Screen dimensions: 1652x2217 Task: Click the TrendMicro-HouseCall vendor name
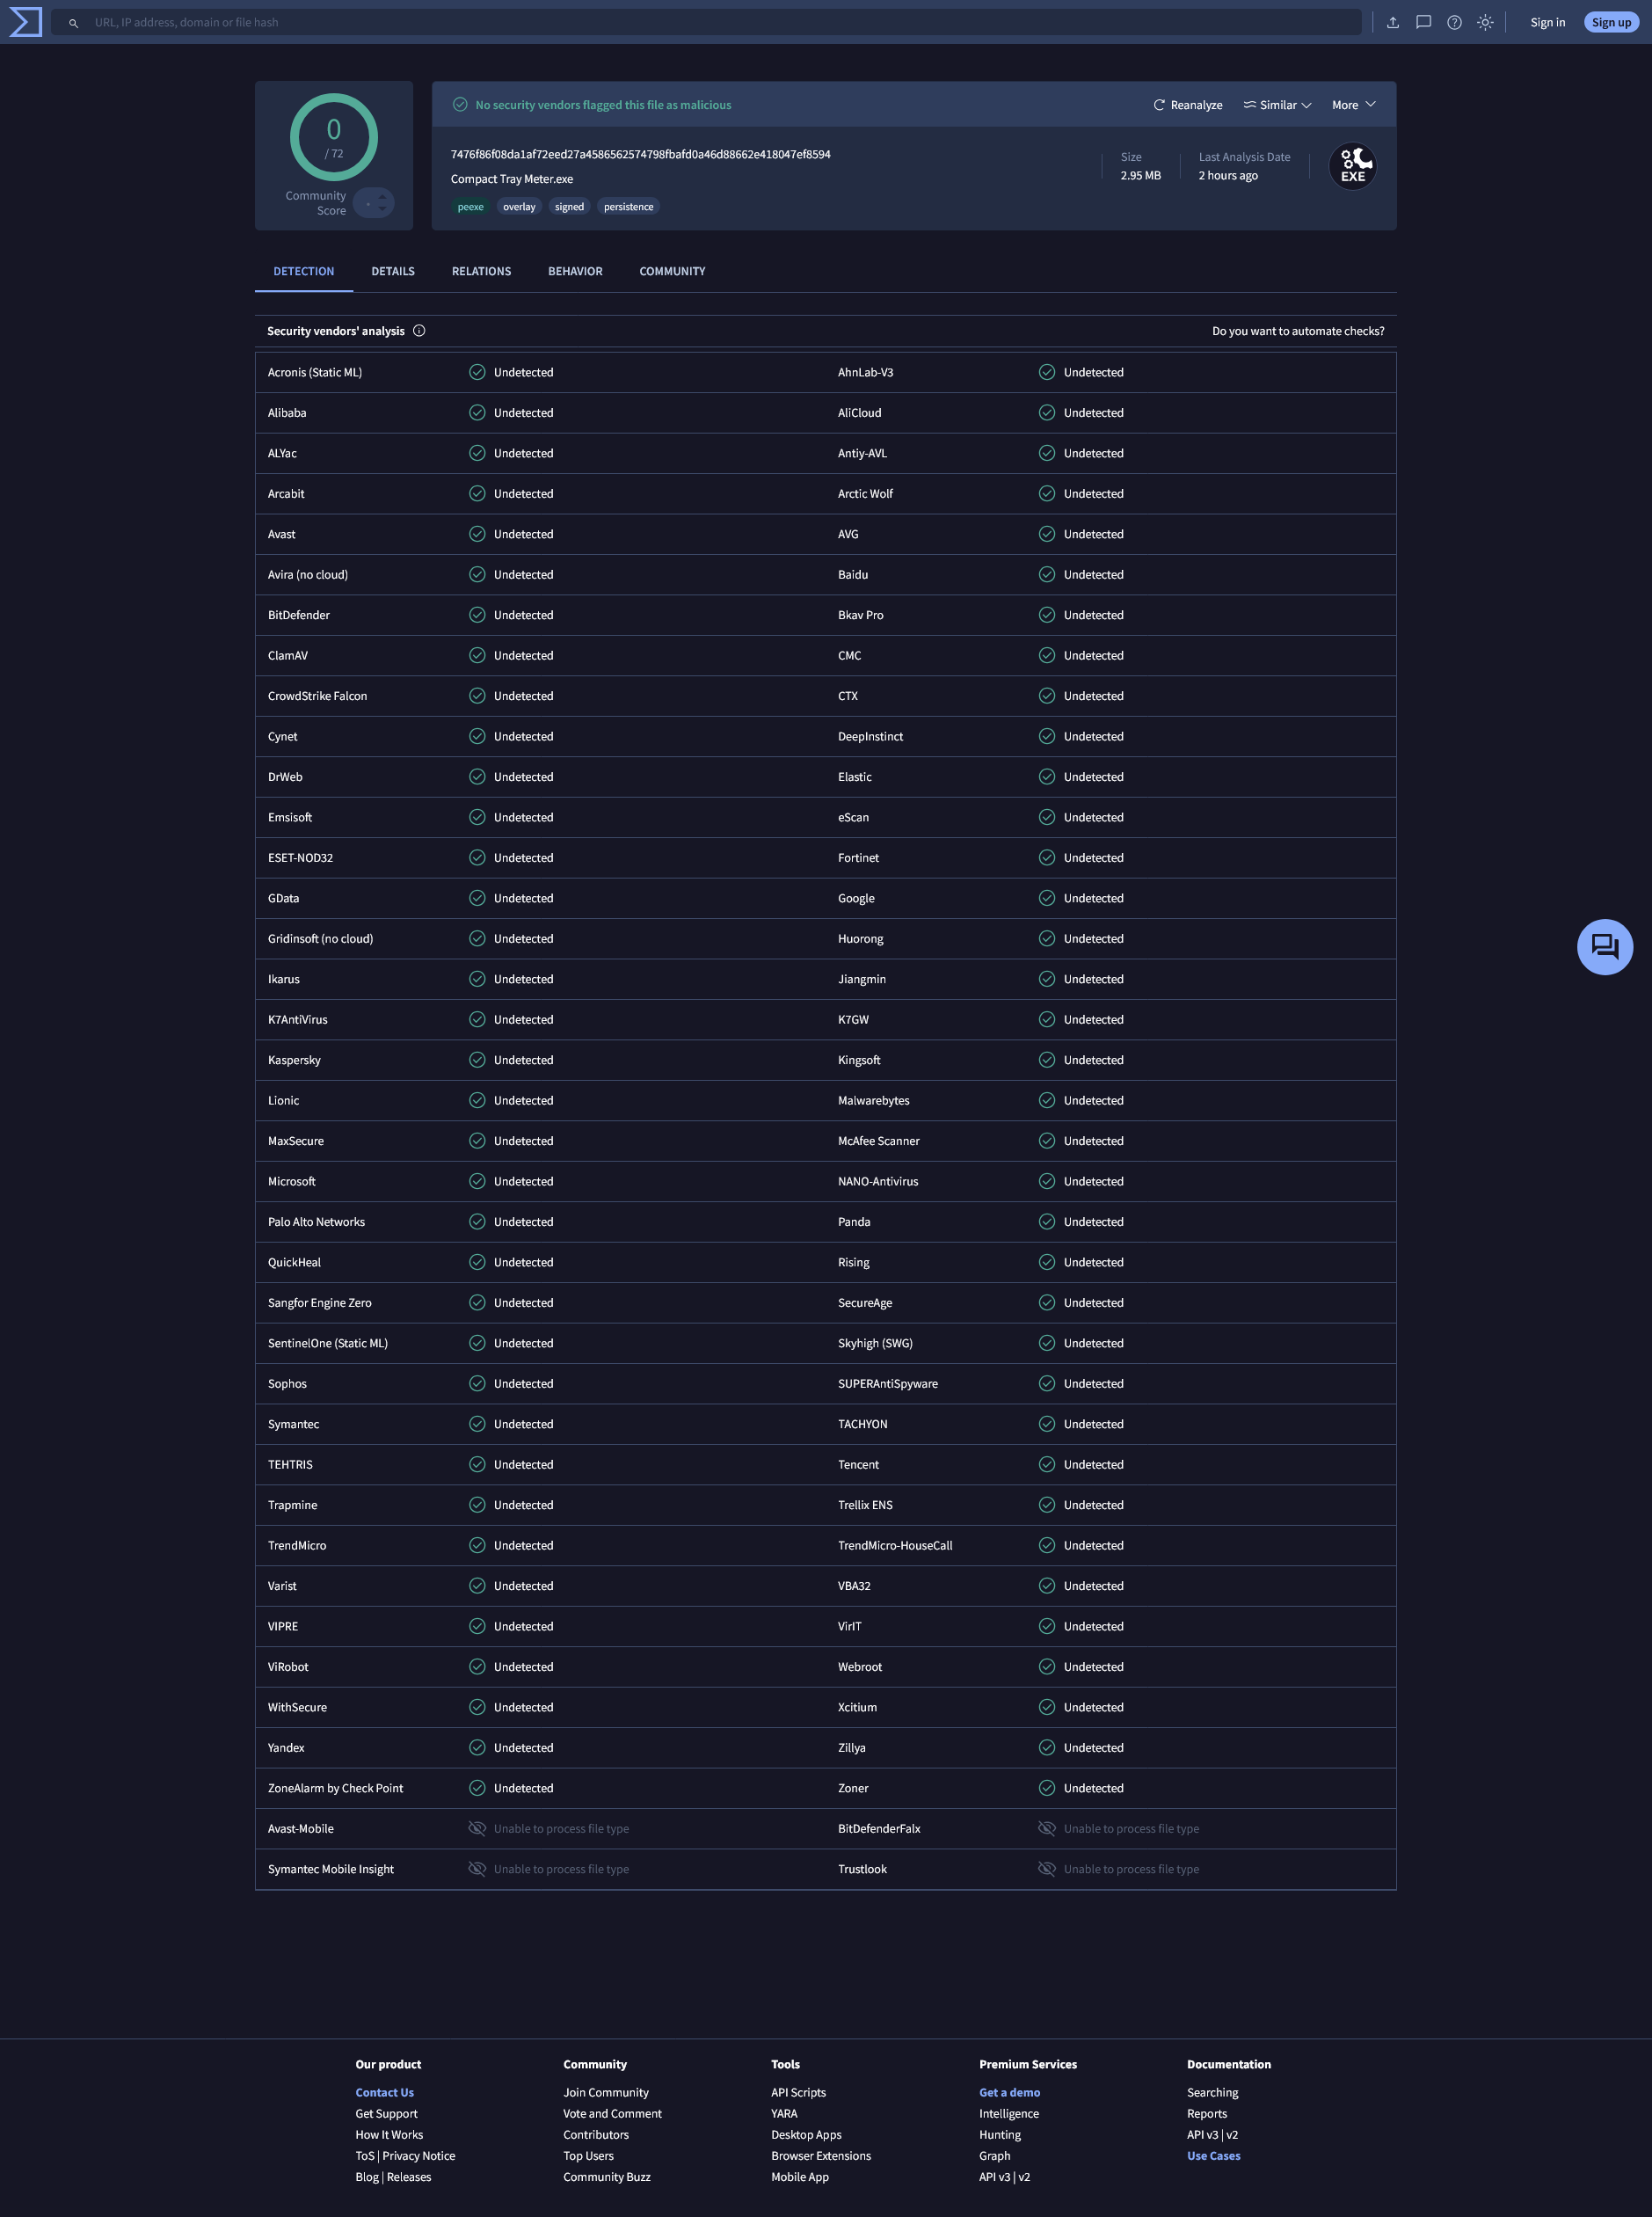895,1546
